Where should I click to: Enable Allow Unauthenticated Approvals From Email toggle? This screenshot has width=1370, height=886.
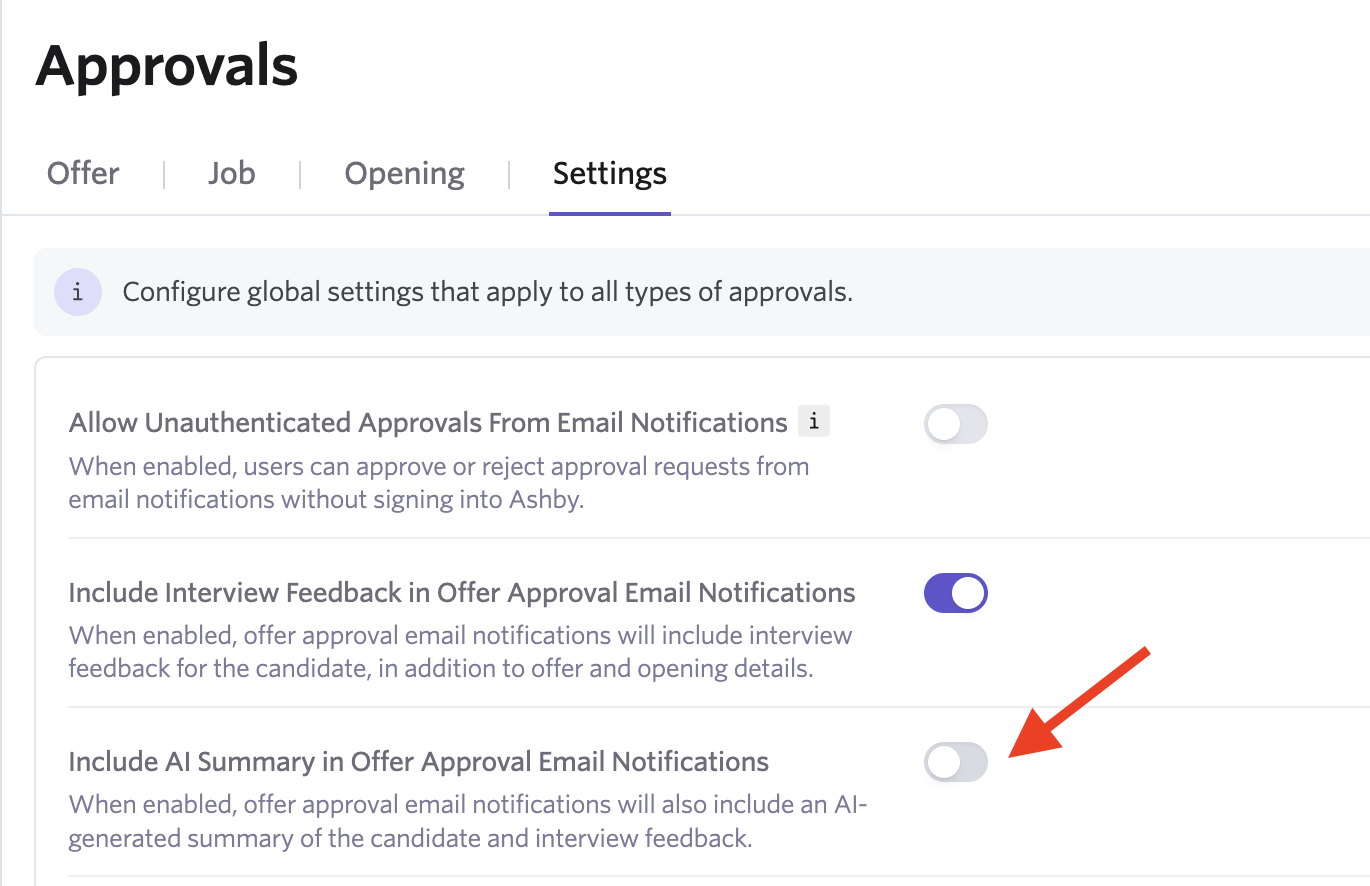tap(955, 424)
